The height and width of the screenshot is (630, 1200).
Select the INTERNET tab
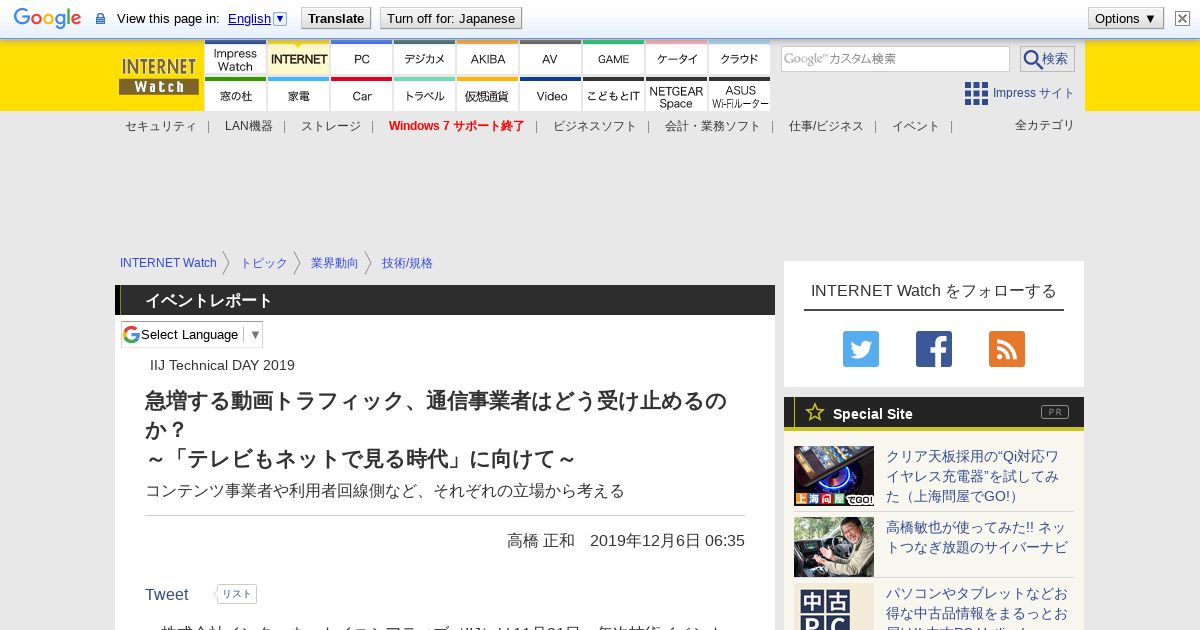tap(298, 59)
